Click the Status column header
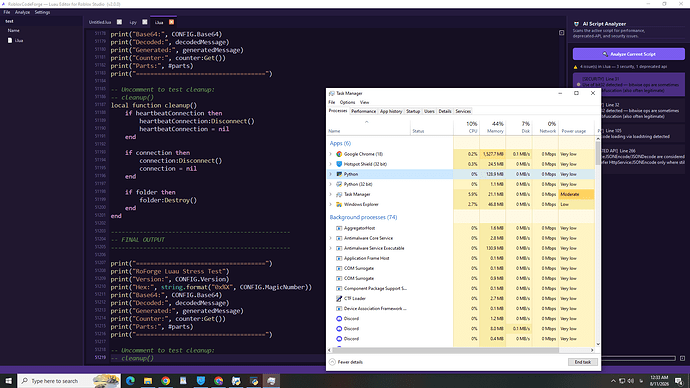Screen dimensions: 690x388 tap(432, 127)
